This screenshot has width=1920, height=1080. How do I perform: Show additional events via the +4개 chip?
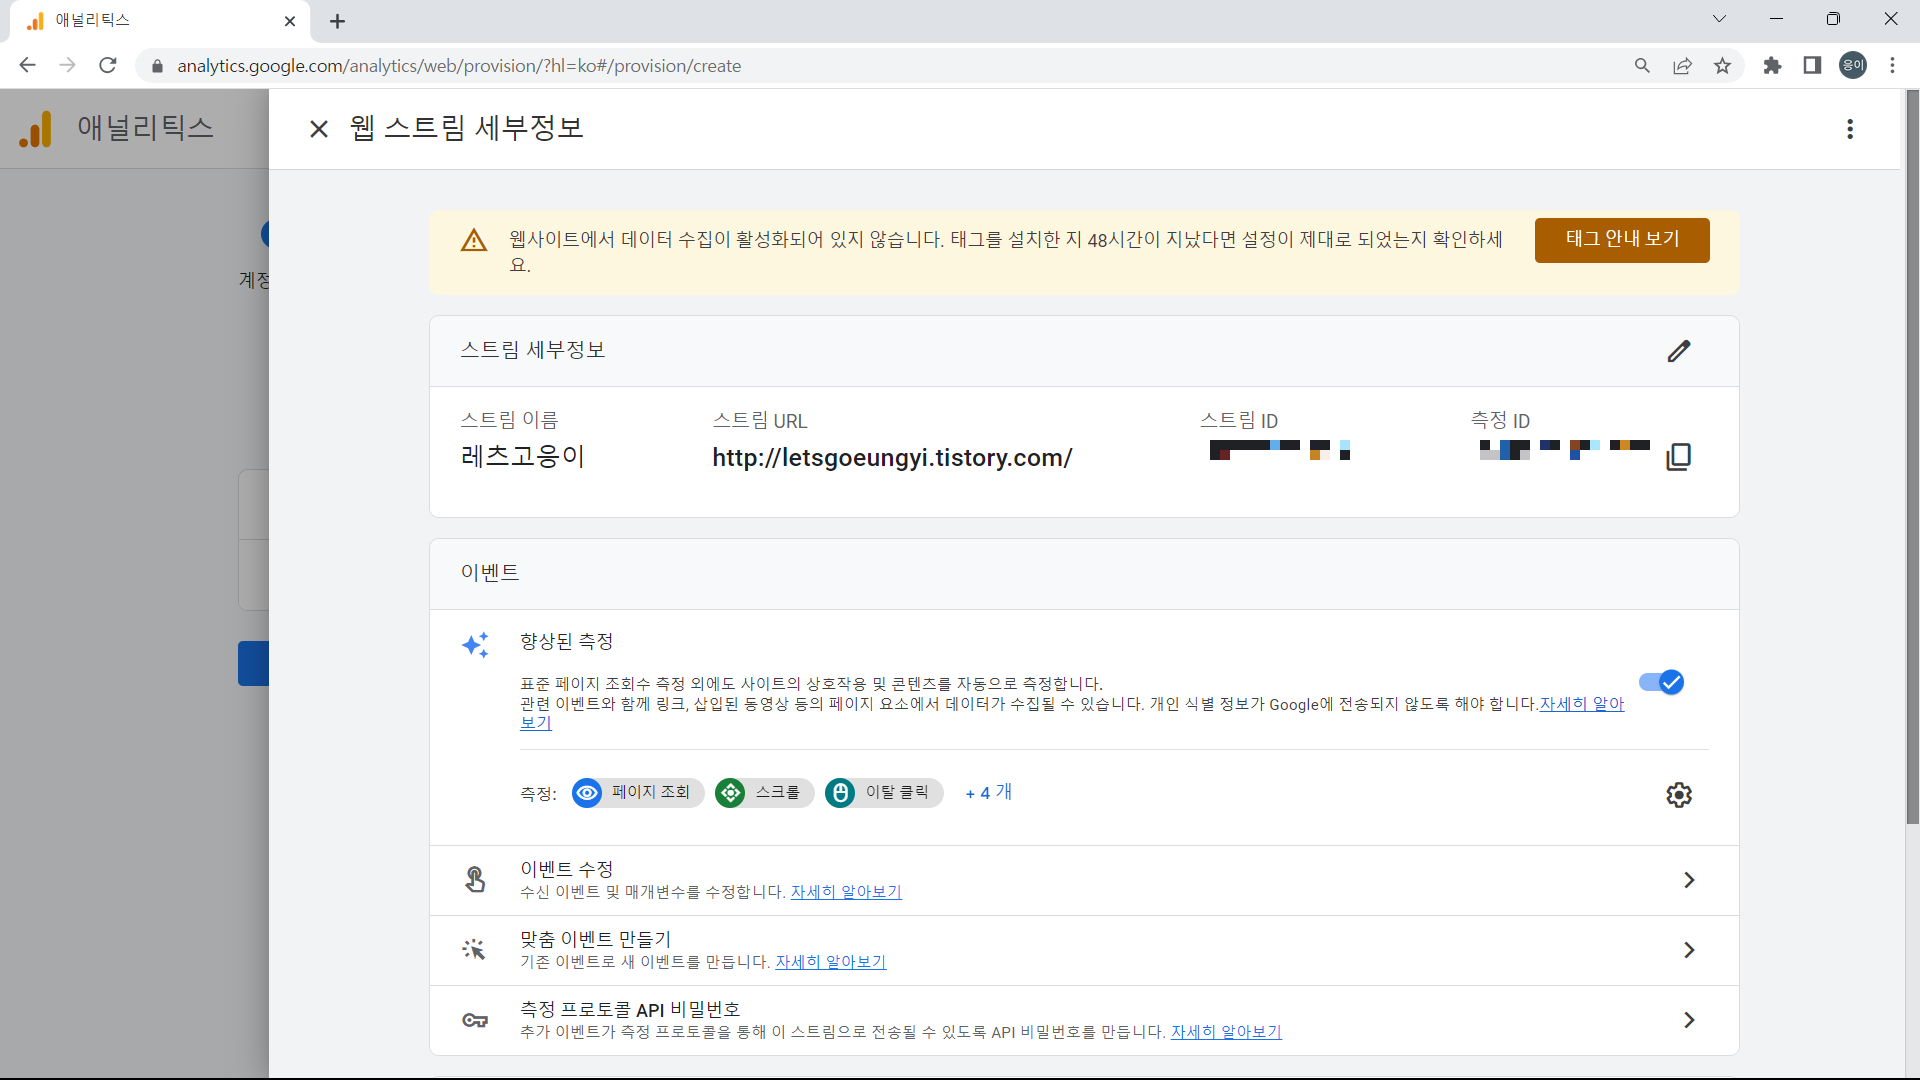987,792
